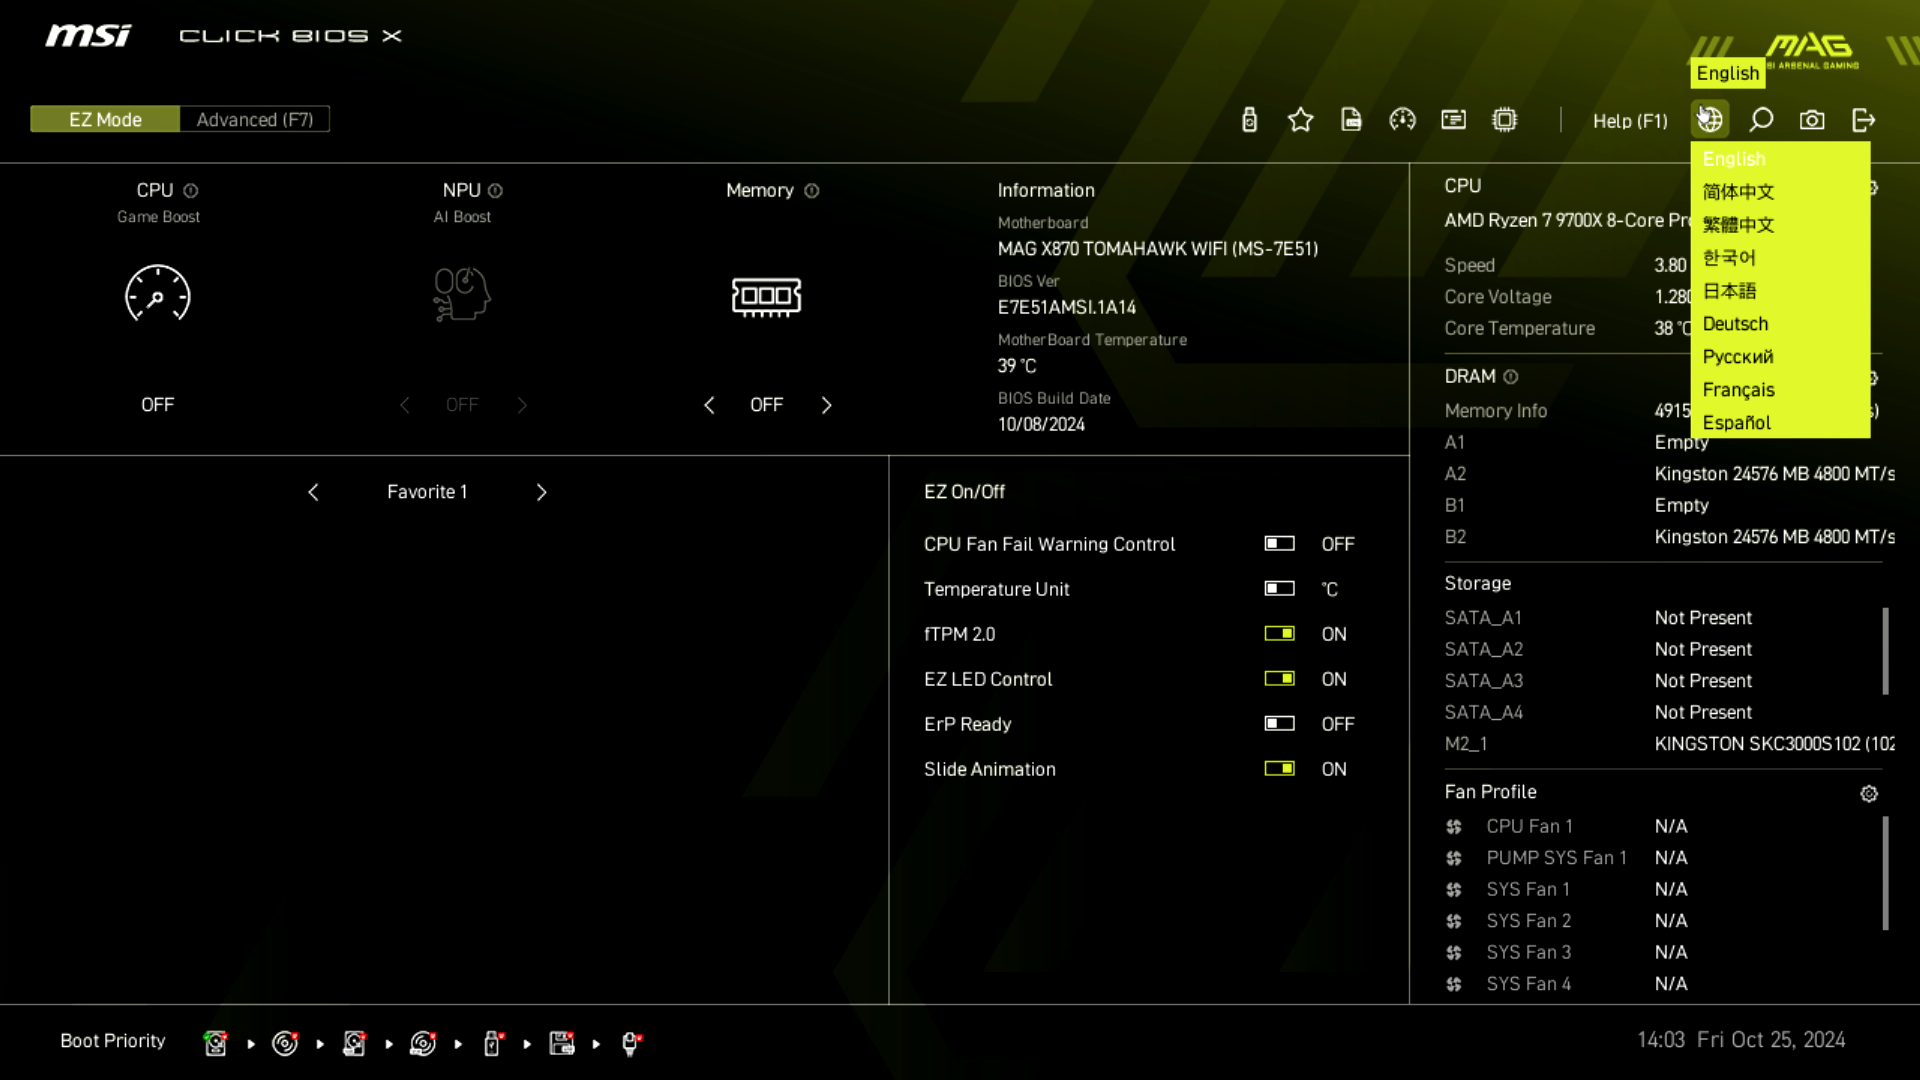Click the AI Boost NPU icon
1920x1080 pixels.
click(460, 294)
